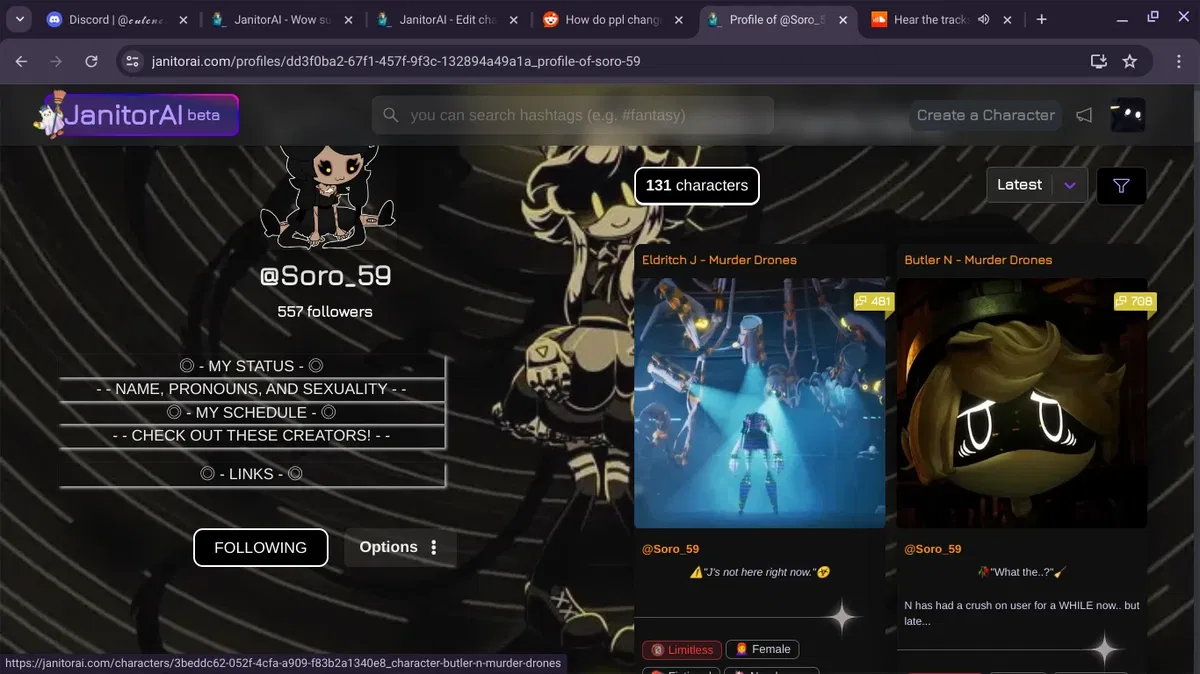Open the JanitorAI beta logo home link
The width and height of the screenshot is (1200, 674).
pyautogui.click(x=137, y=115)
